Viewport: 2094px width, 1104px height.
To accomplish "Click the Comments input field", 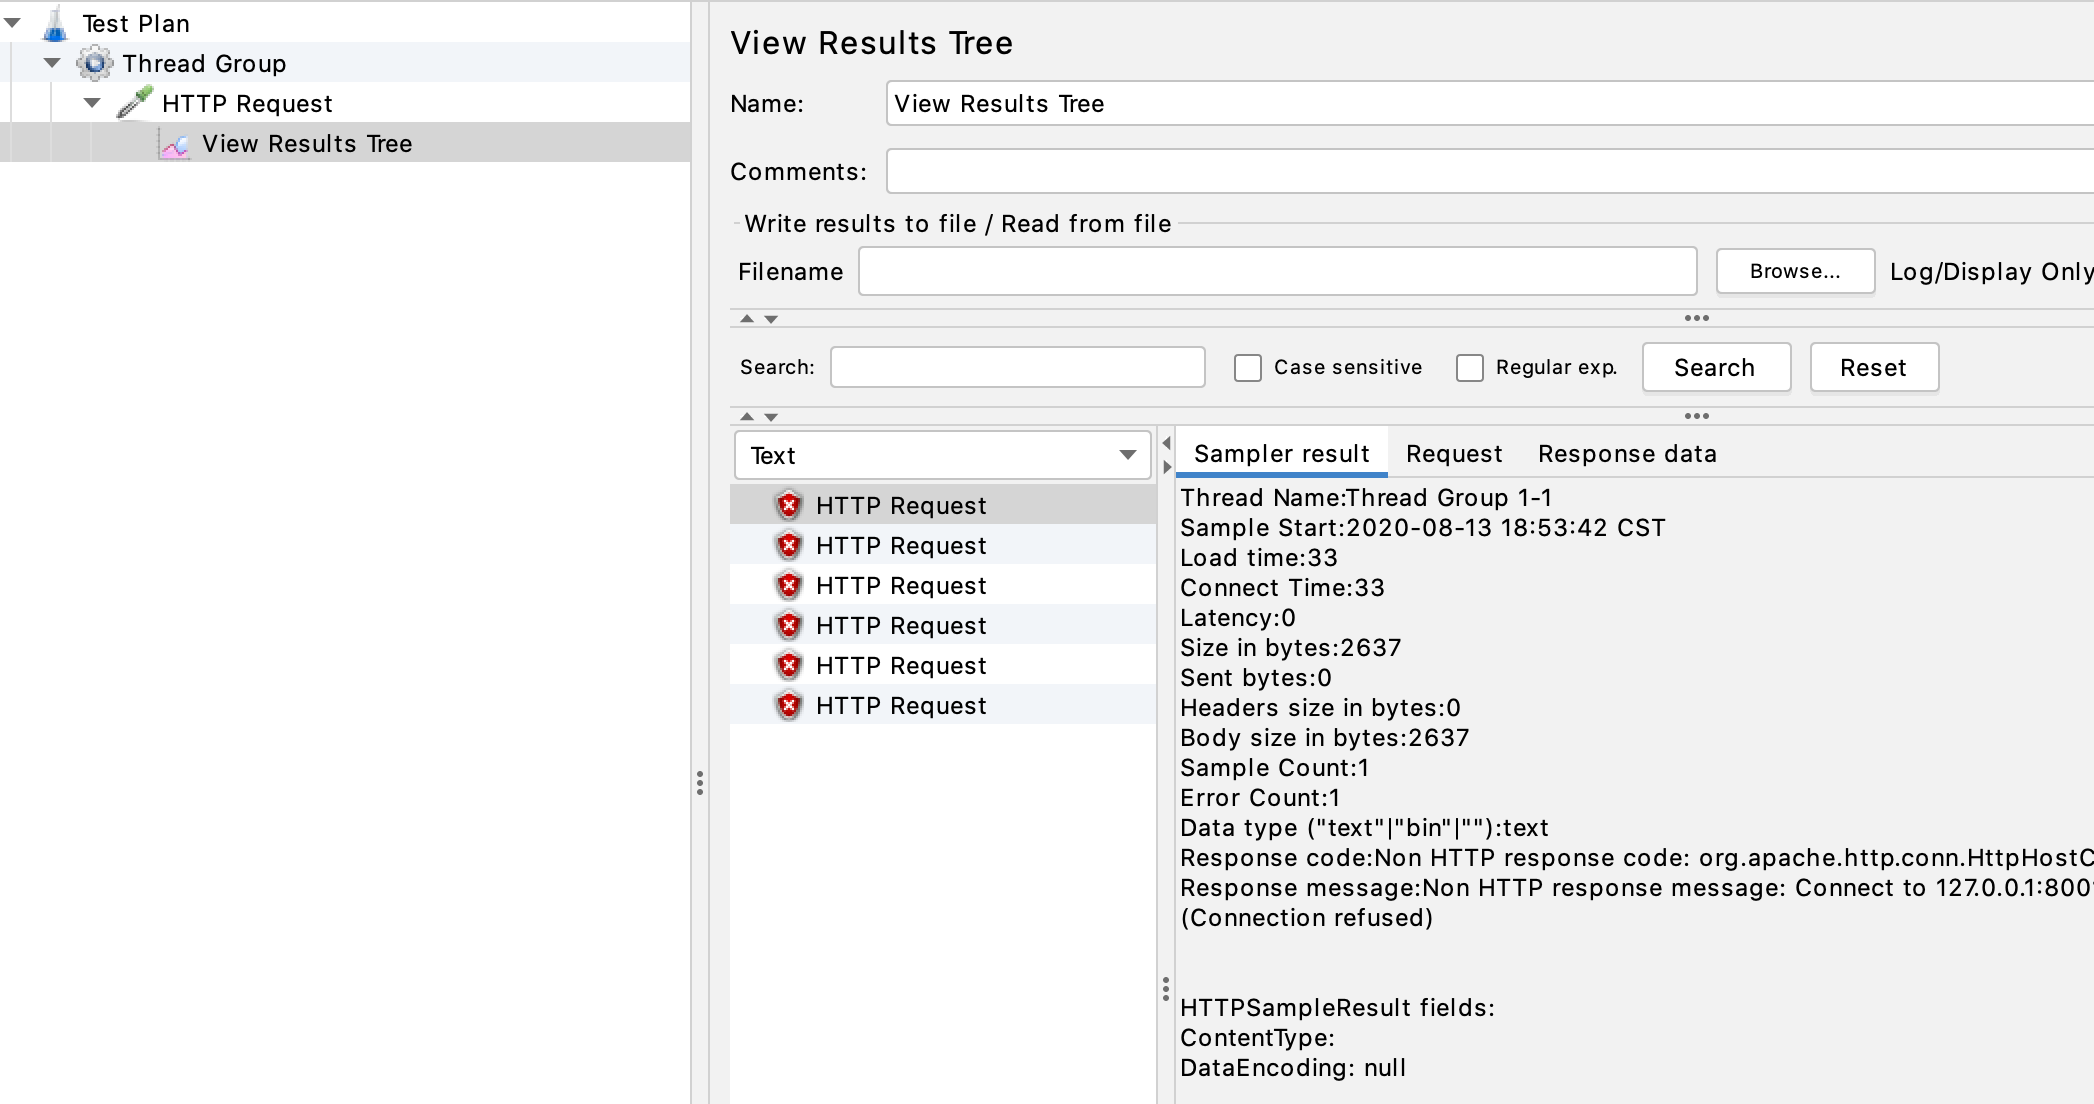I will [x=1490, y=171].
